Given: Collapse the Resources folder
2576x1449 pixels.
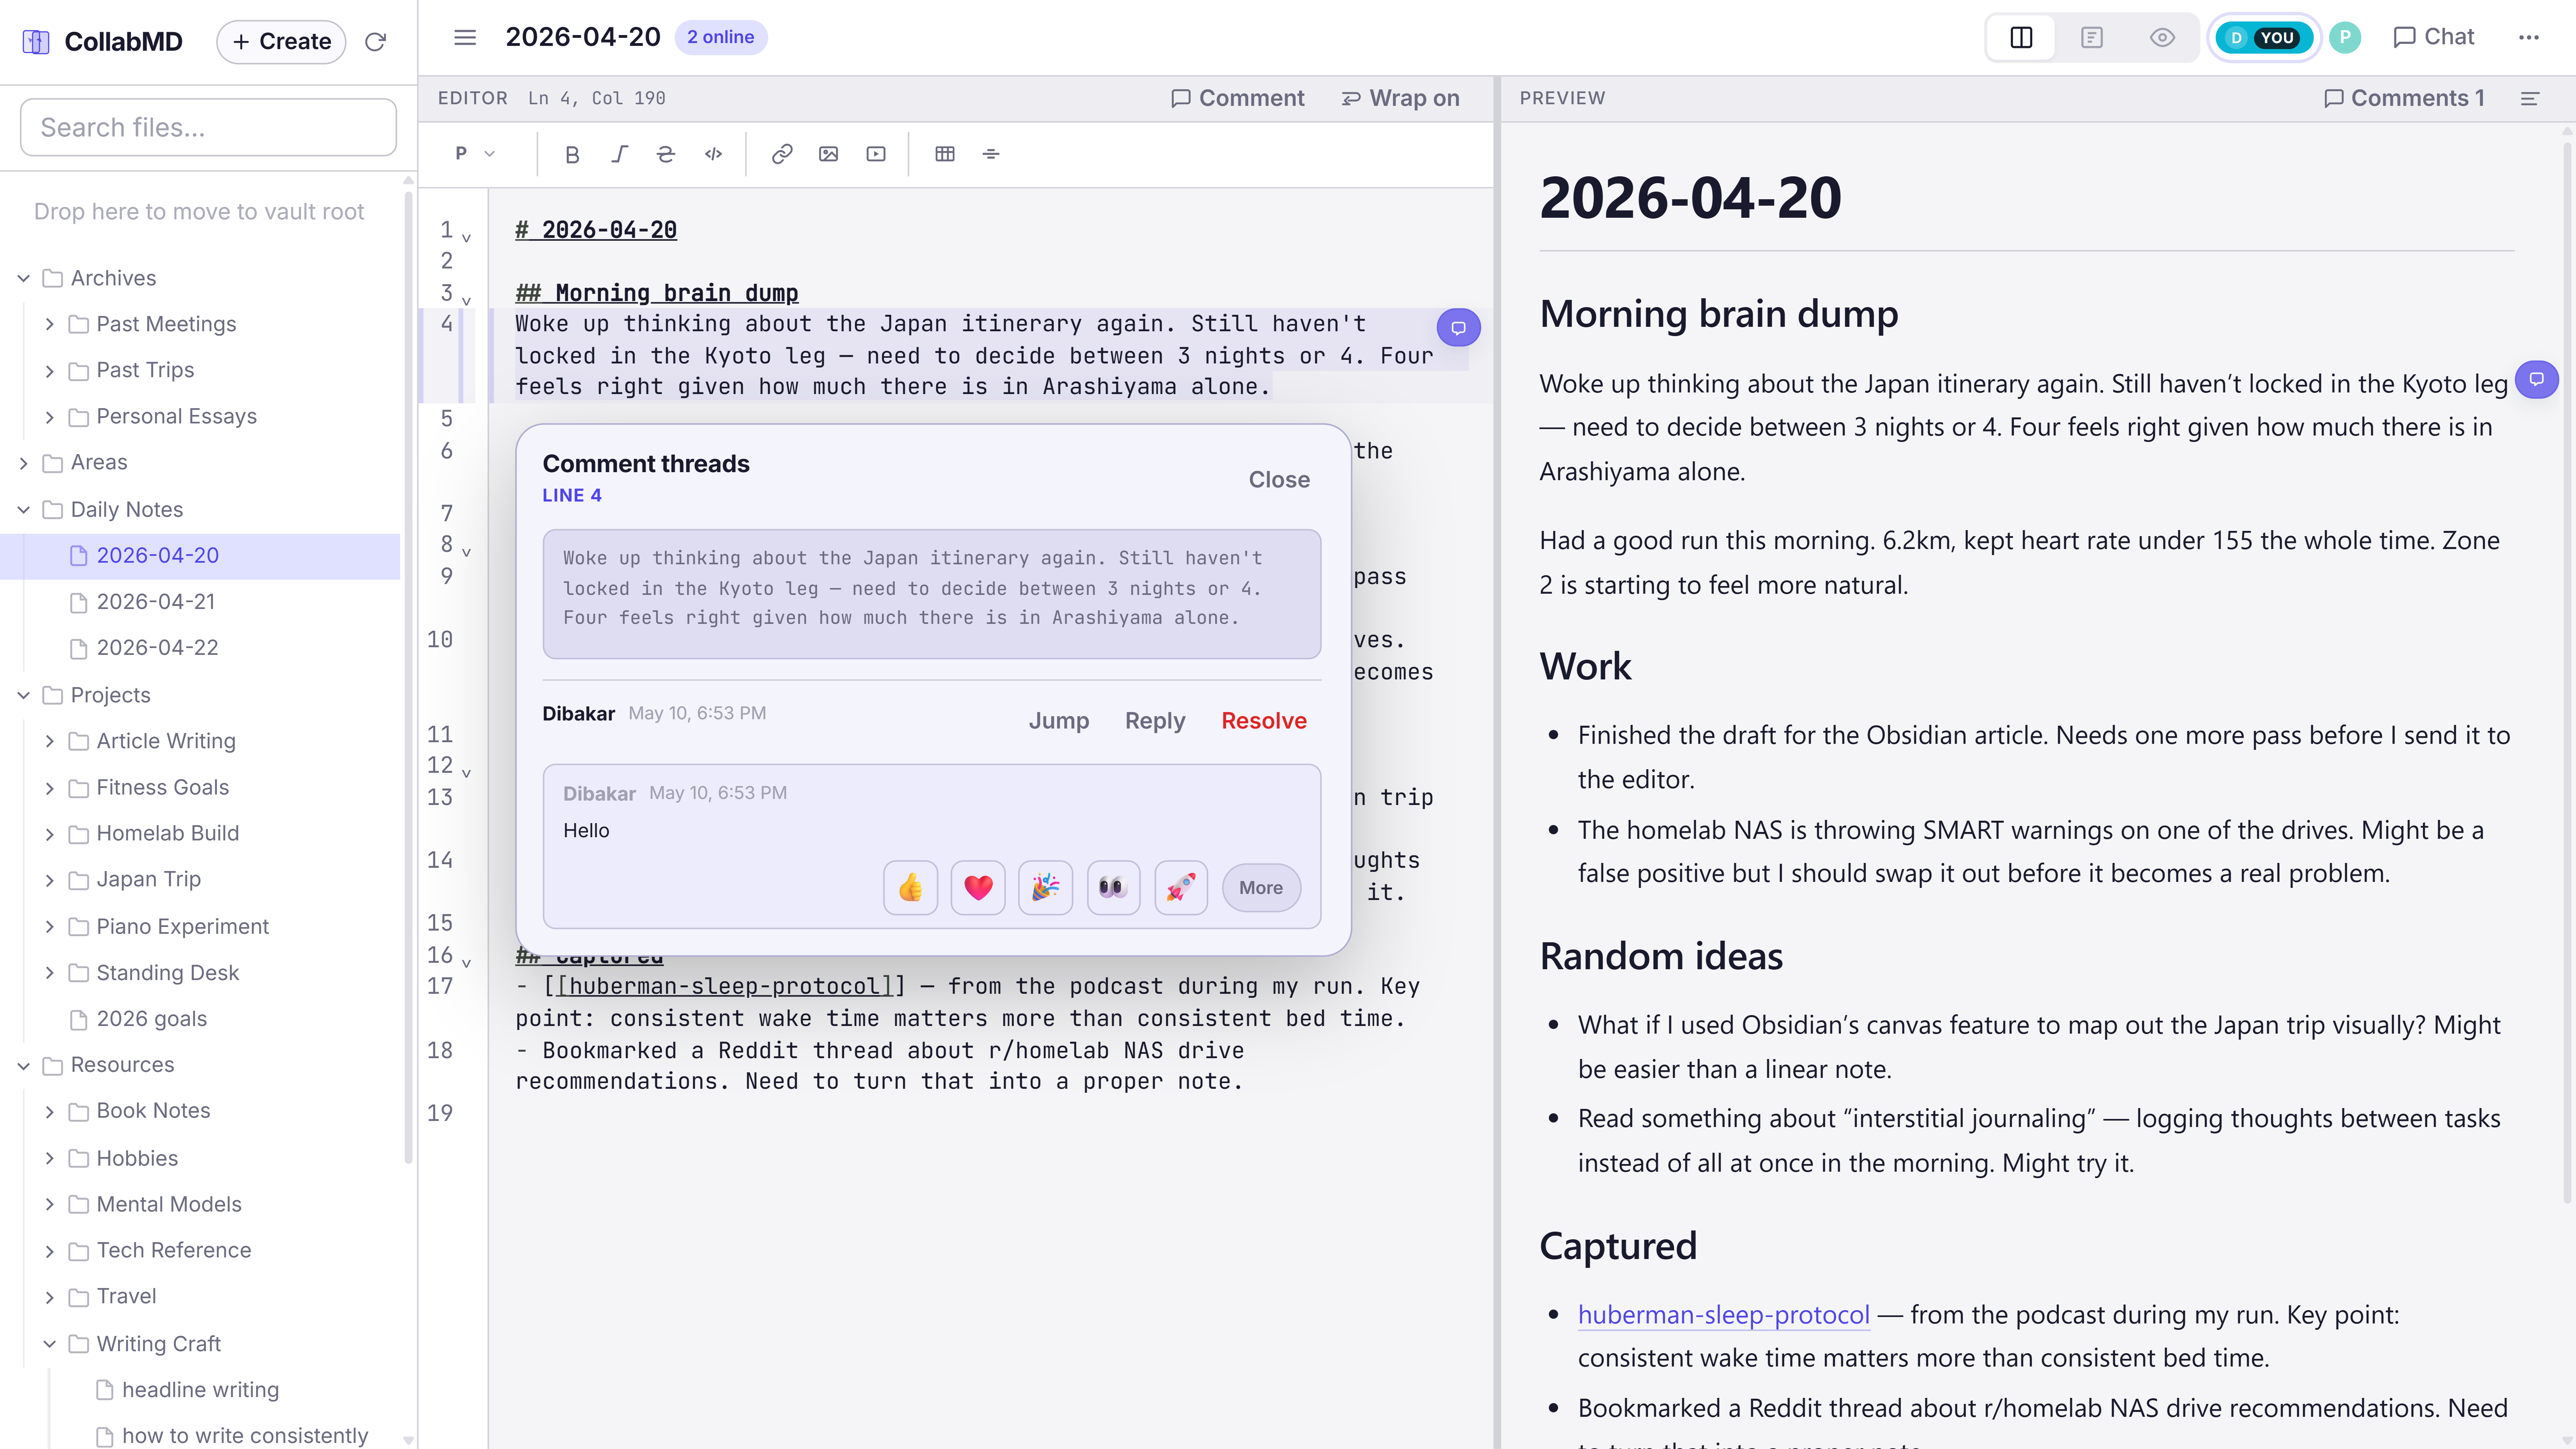Looking at the screenshot, I should pyautogui.click(x=24, y=1065).
